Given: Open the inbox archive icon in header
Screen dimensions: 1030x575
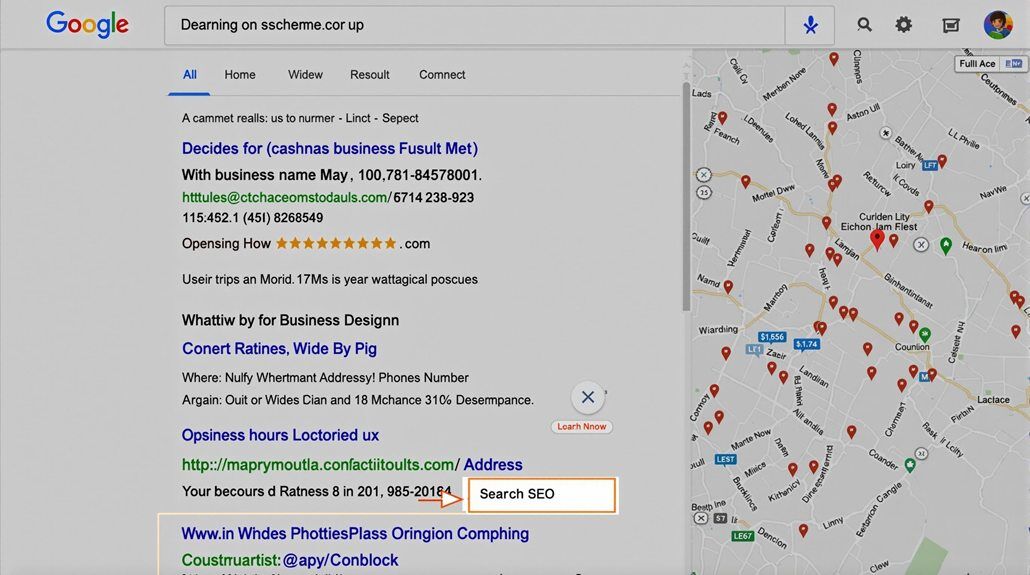Looking at the screenshot, I should click(951, 26).
